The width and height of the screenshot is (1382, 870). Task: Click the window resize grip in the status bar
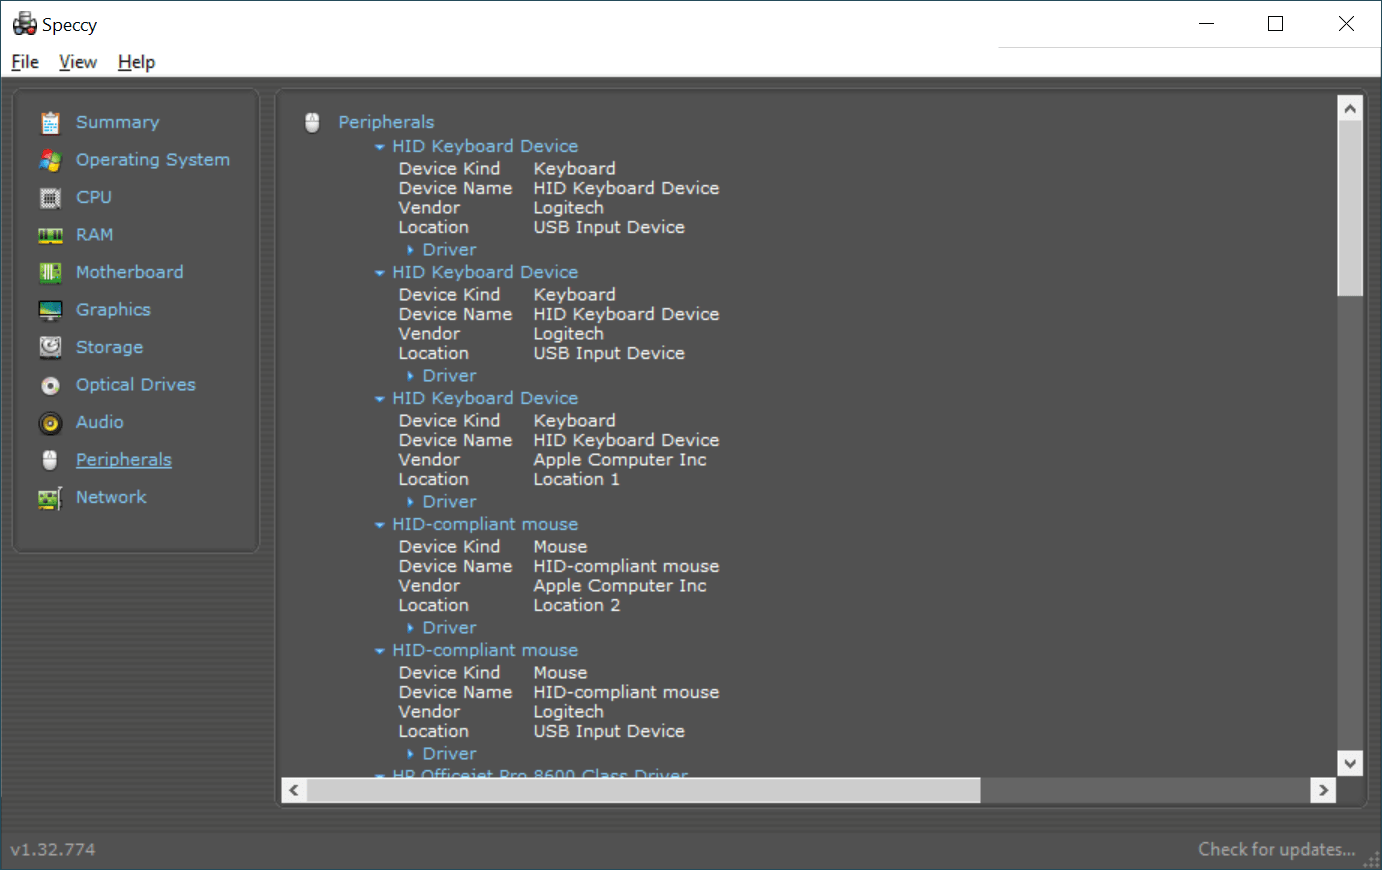click(x=1372, y=859)
